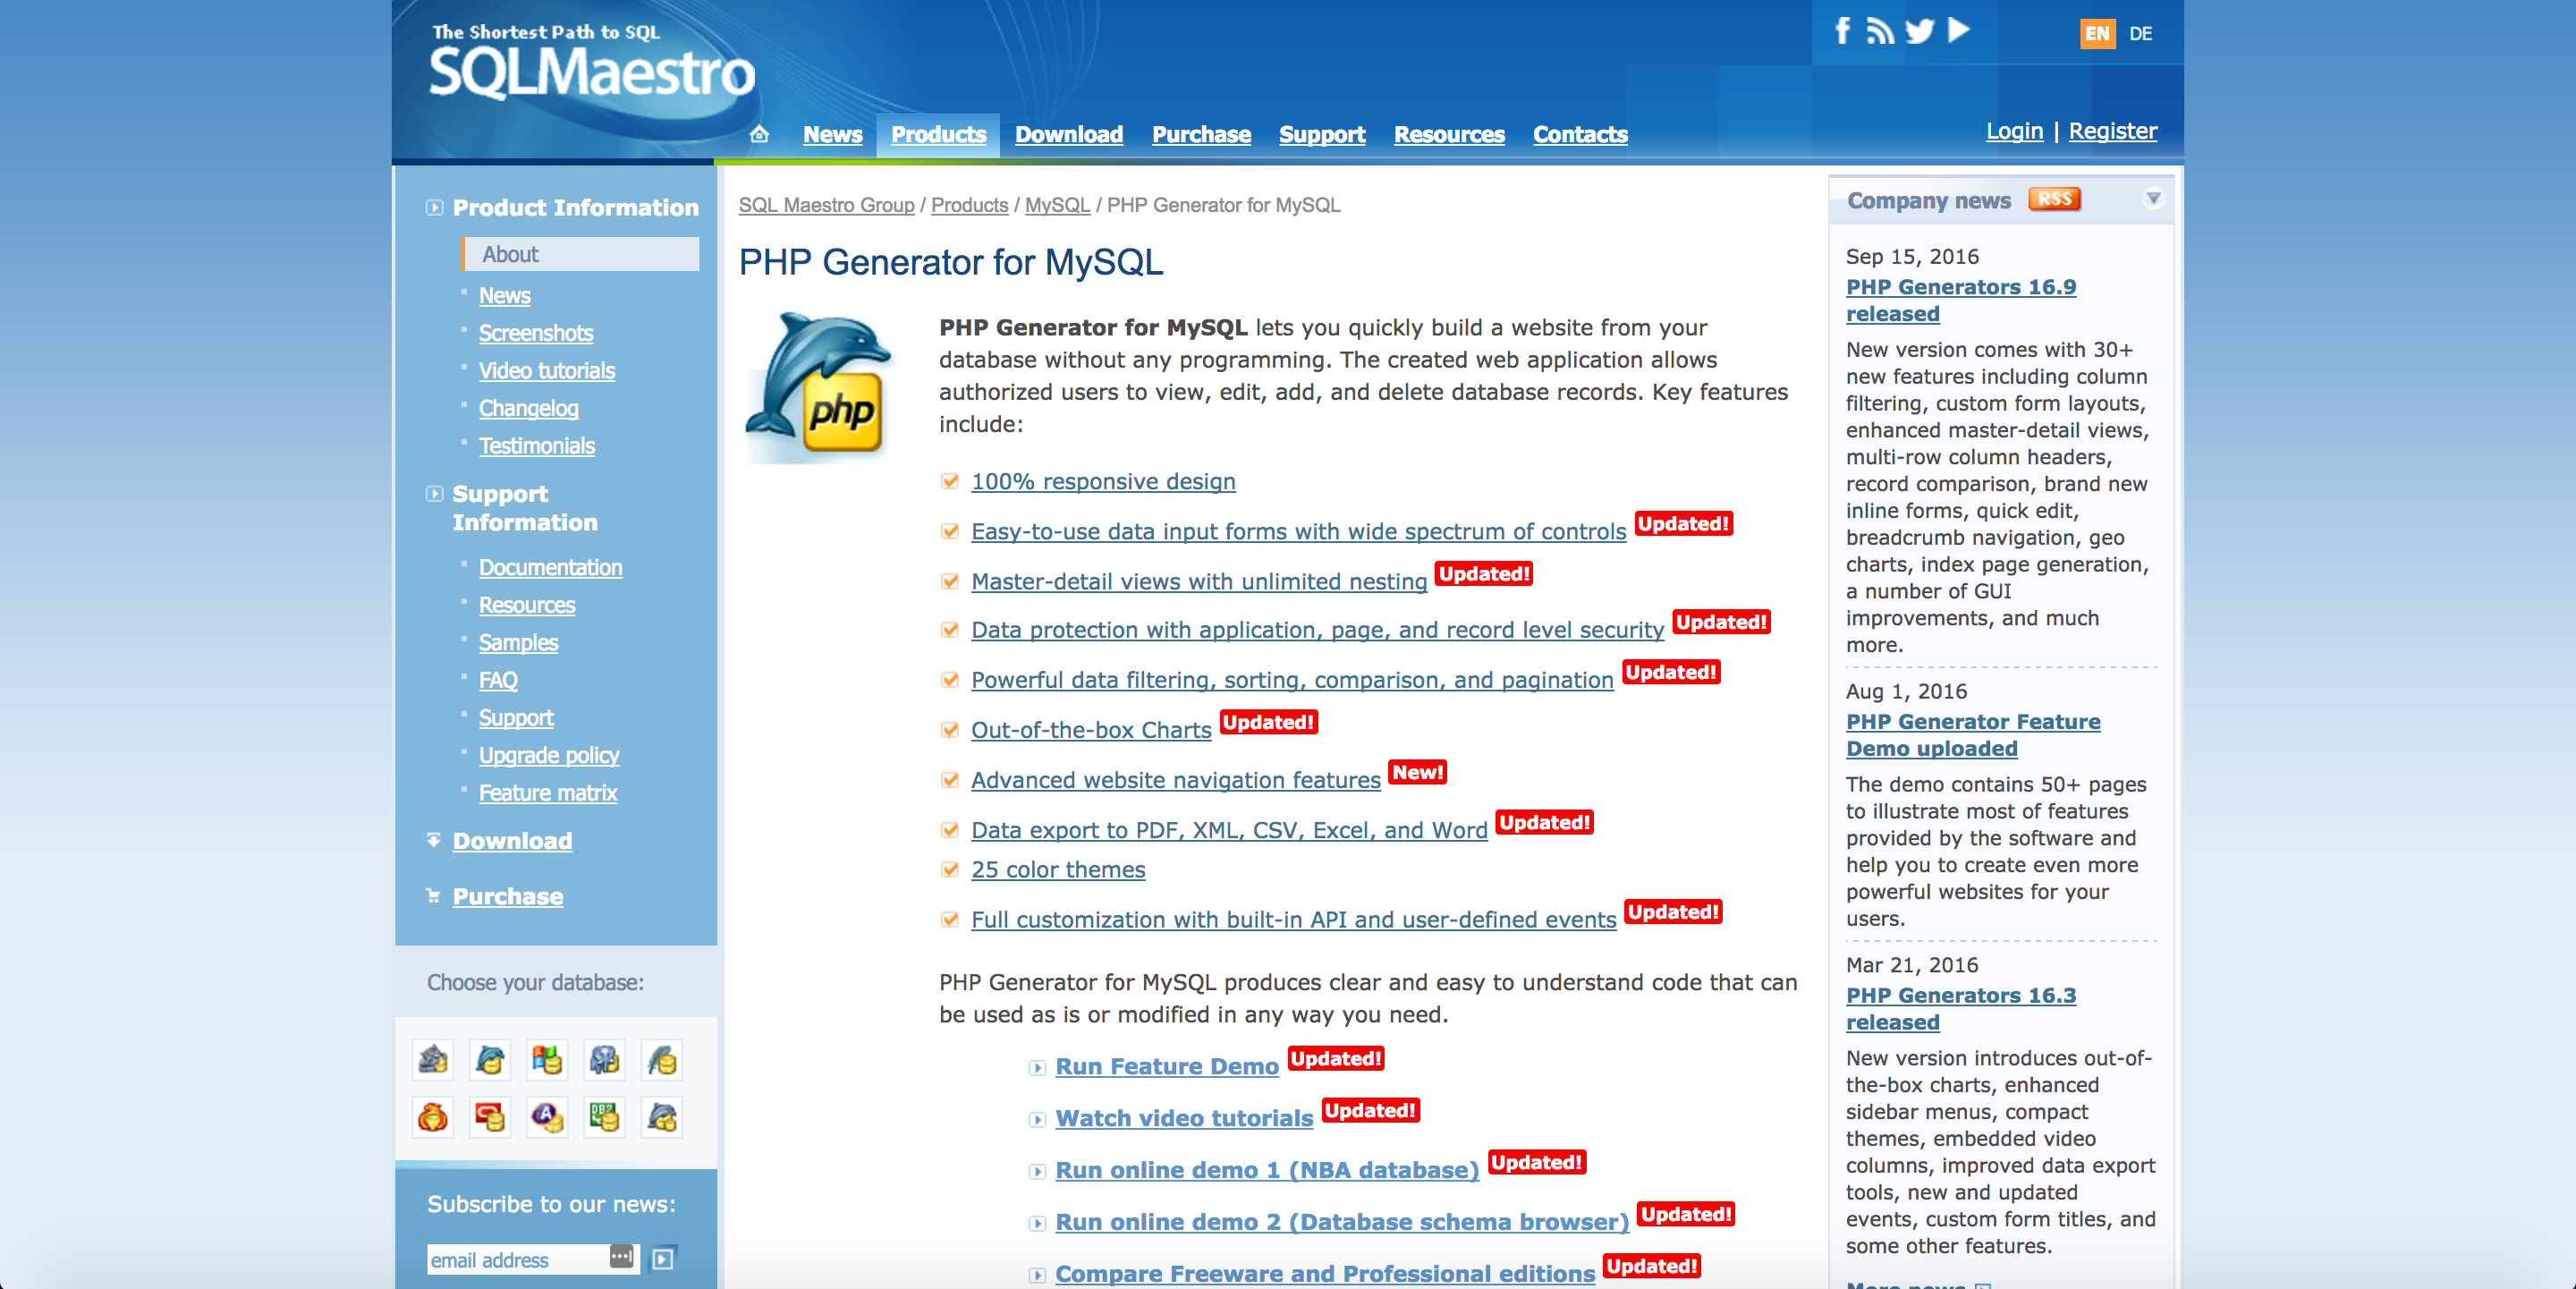
Task: Click the sidebar Download heading link
Action: [512, 841]
